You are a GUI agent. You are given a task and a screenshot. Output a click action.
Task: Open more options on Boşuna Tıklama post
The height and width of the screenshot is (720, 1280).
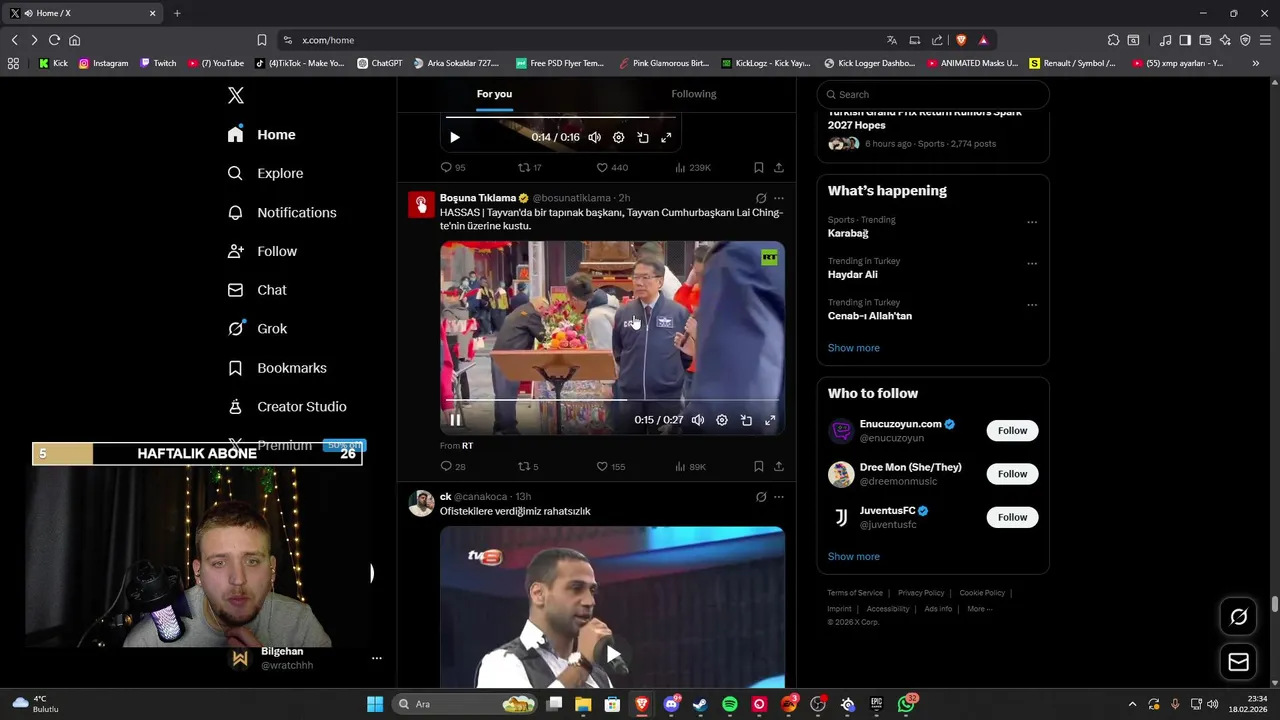coord(779,198)
